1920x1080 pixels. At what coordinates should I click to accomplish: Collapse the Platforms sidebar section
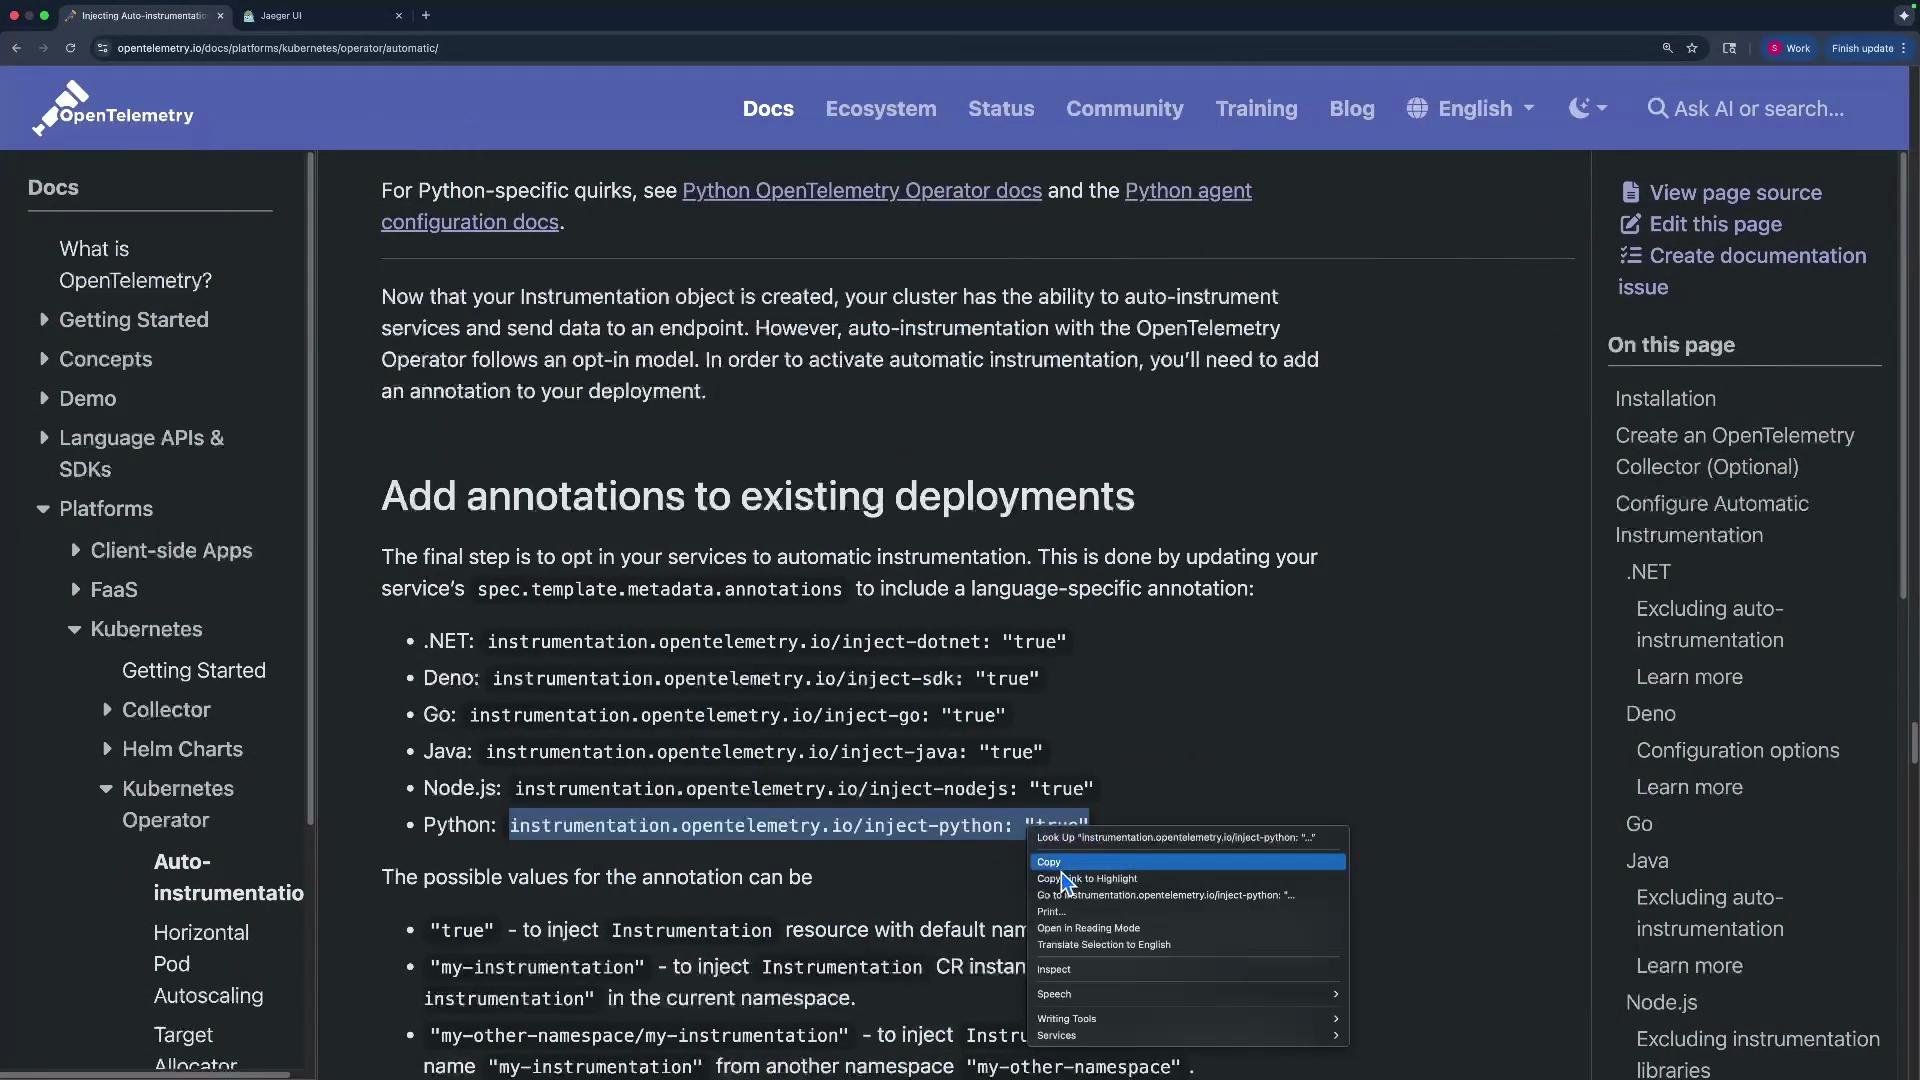tap(43, 509)
